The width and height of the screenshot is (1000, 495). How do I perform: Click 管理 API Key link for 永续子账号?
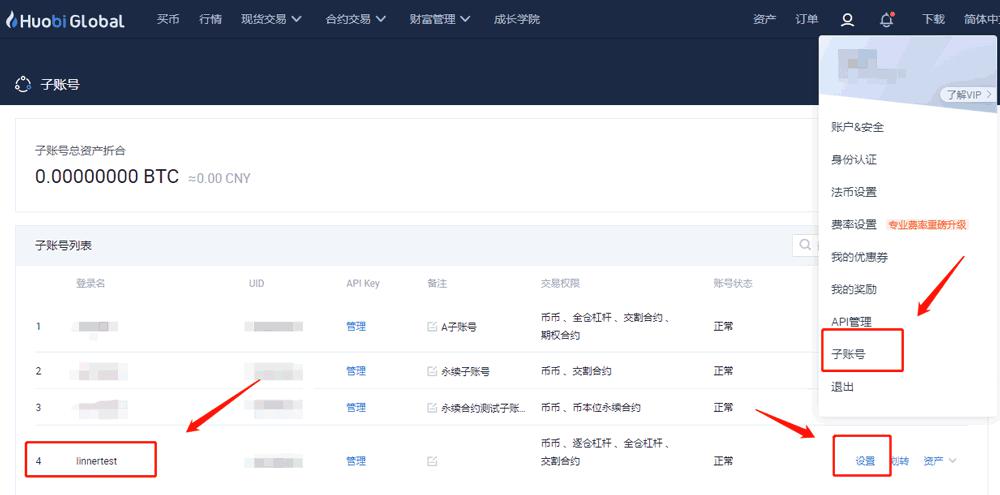point(356,371)
